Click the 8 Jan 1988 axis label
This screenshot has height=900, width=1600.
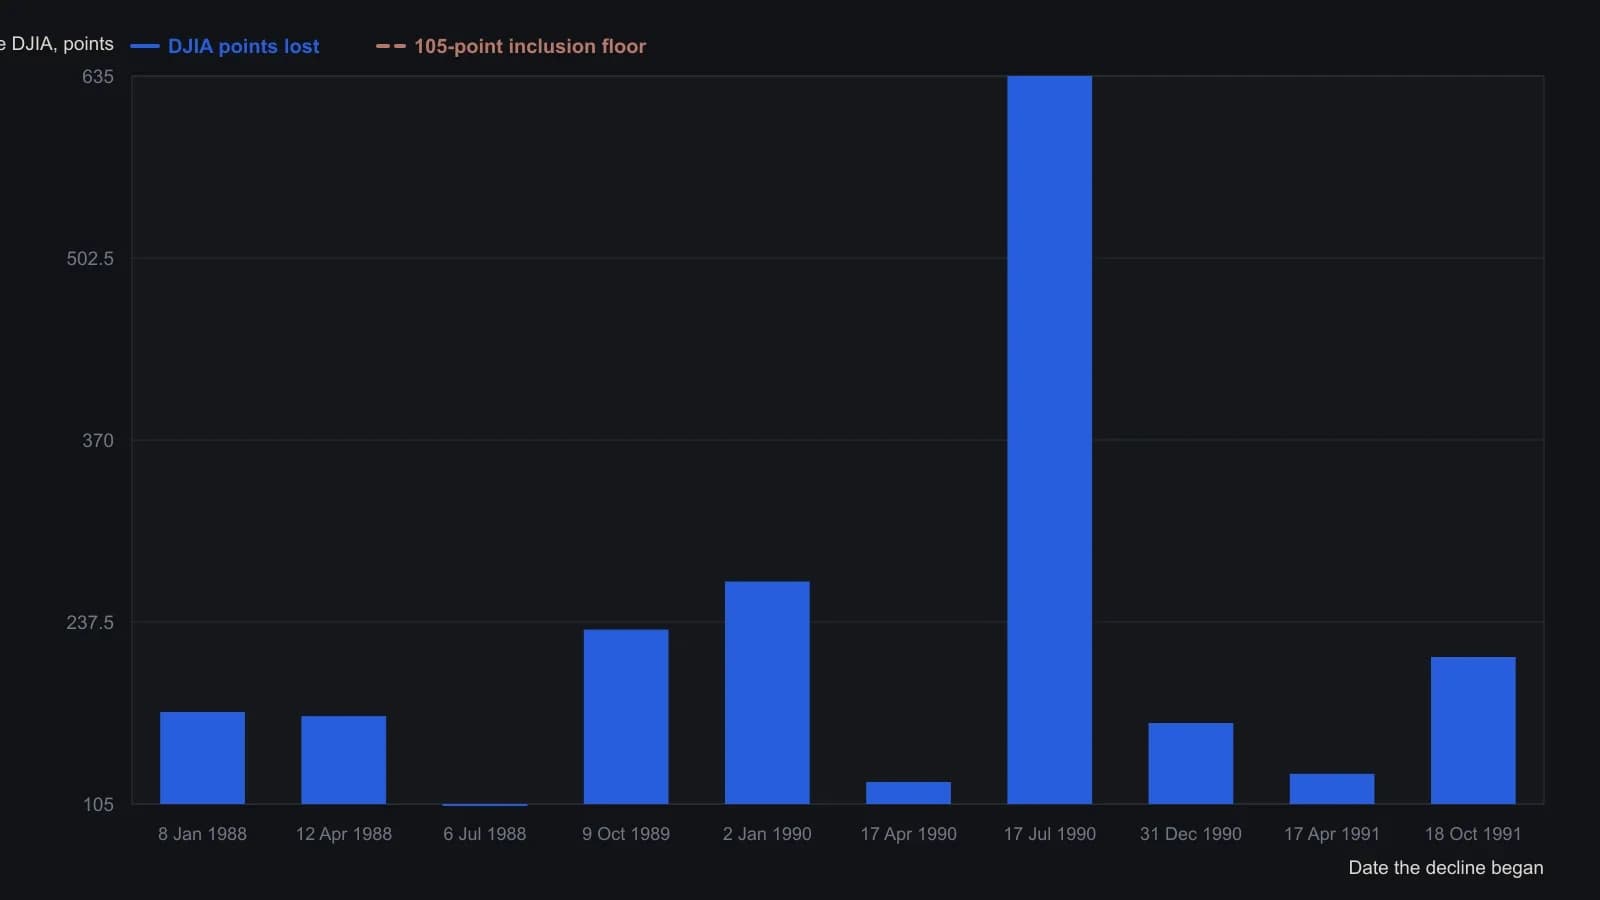[x=202, y=834]
